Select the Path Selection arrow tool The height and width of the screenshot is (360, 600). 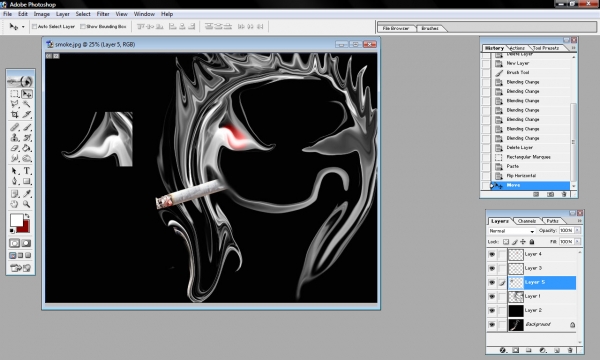[x=15, y=171]
